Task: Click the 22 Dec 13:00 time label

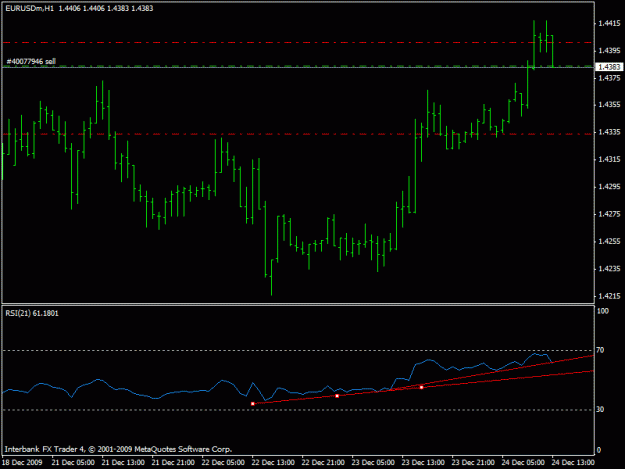Action: coord(273,463)
